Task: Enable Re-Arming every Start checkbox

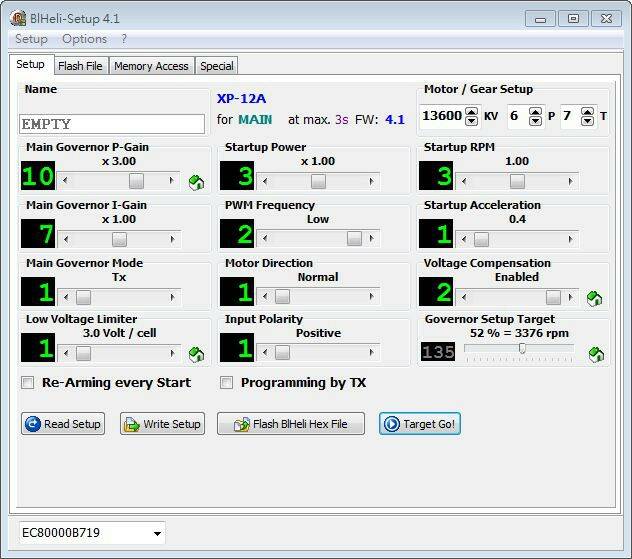Action: click(28, 382)
